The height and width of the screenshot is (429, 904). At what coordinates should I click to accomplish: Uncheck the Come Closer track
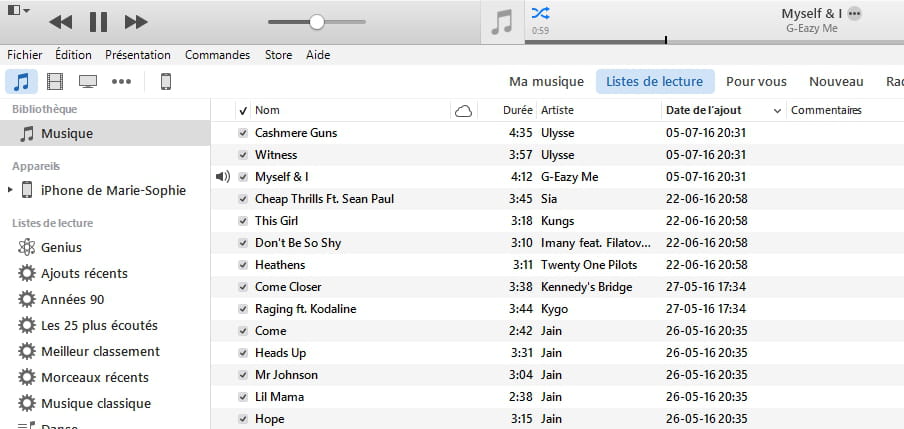pos(243,287)
